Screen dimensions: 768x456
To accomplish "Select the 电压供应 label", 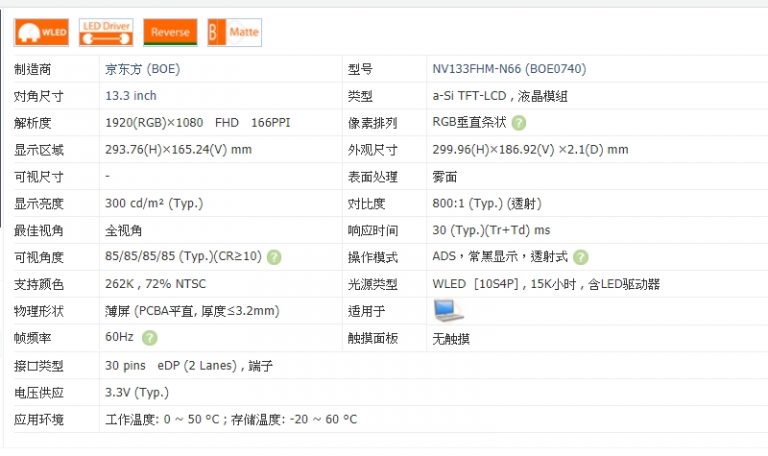I will (39, 393).
